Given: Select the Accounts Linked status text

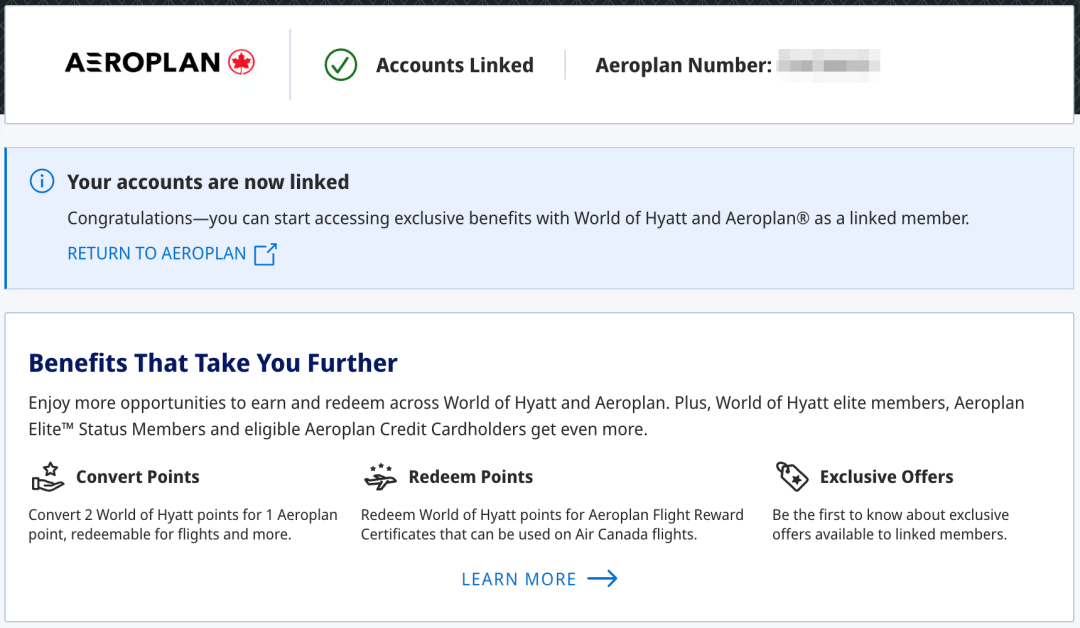Looking at the screenshot, I should (455, 65).
